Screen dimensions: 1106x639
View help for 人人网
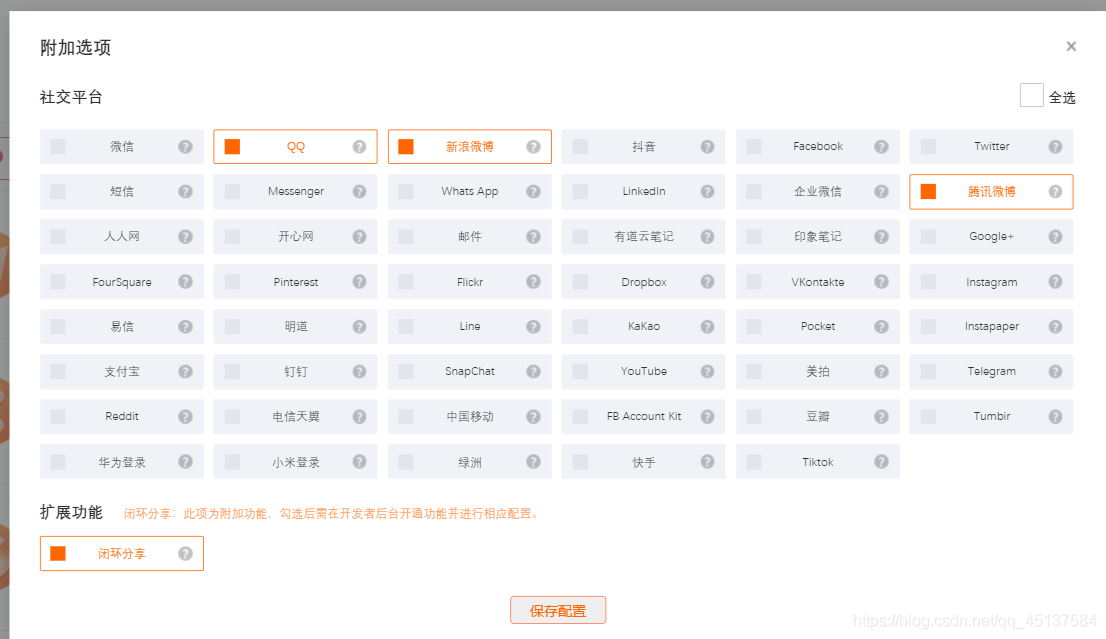tap(186, 236)
